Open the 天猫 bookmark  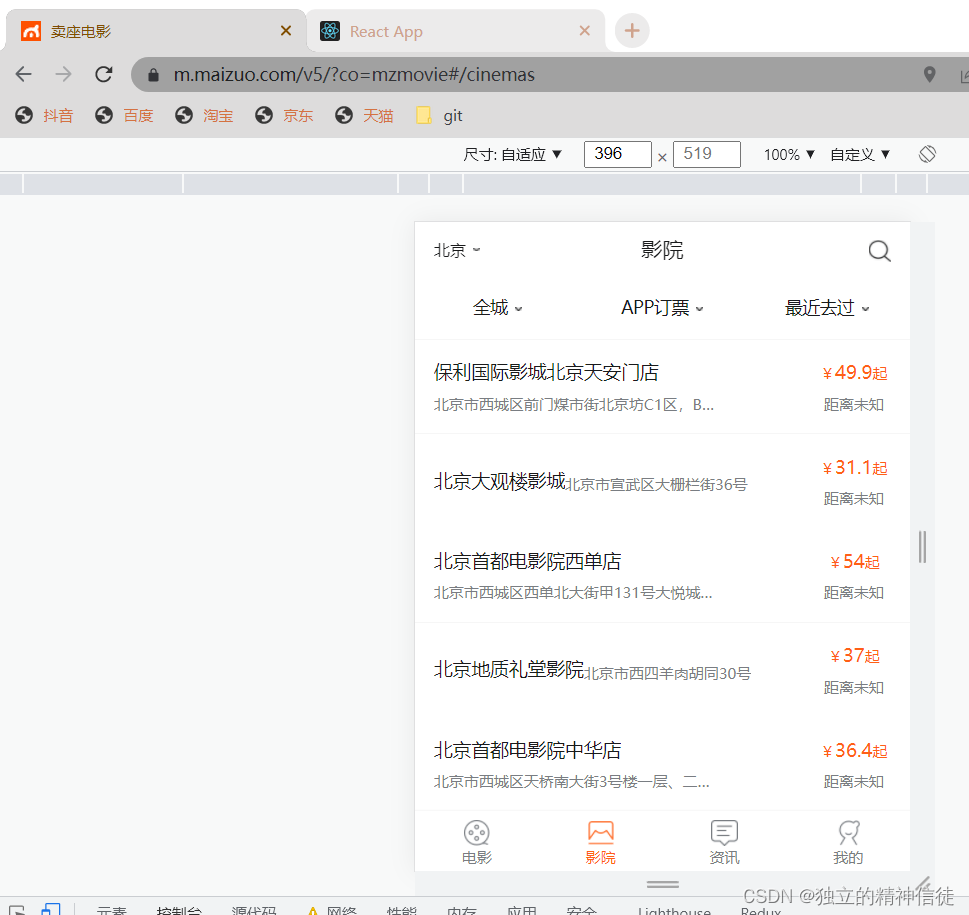click(x=364, y=116)
